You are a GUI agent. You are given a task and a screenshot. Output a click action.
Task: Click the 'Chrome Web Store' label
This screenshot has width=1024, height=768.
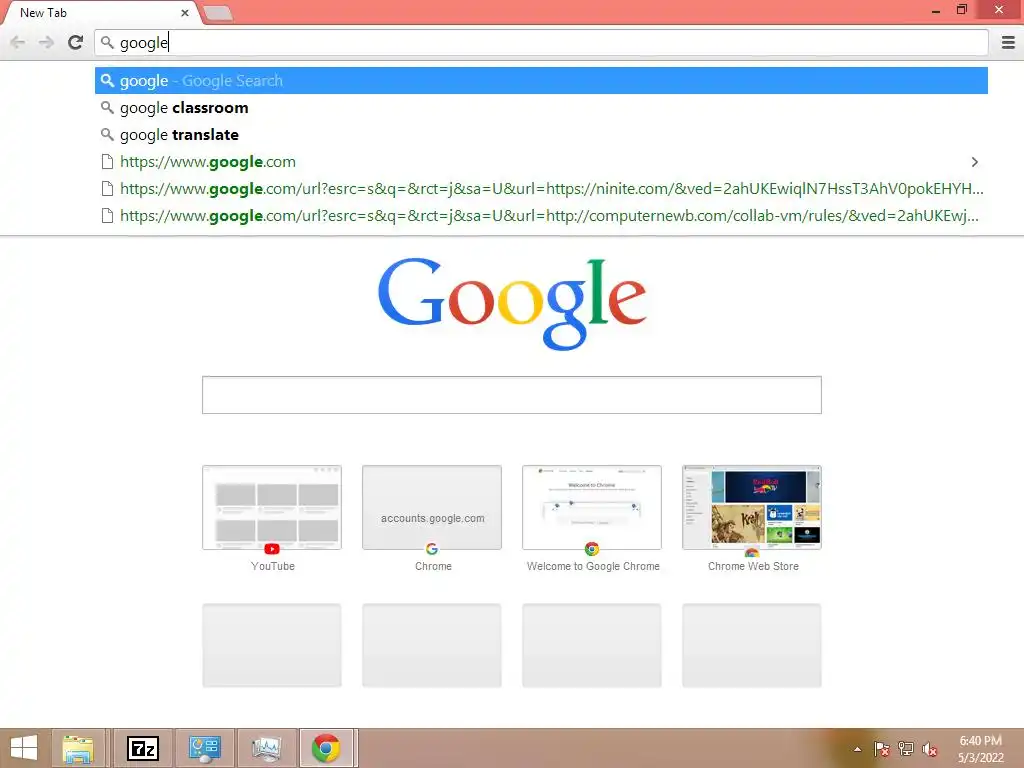753,566
